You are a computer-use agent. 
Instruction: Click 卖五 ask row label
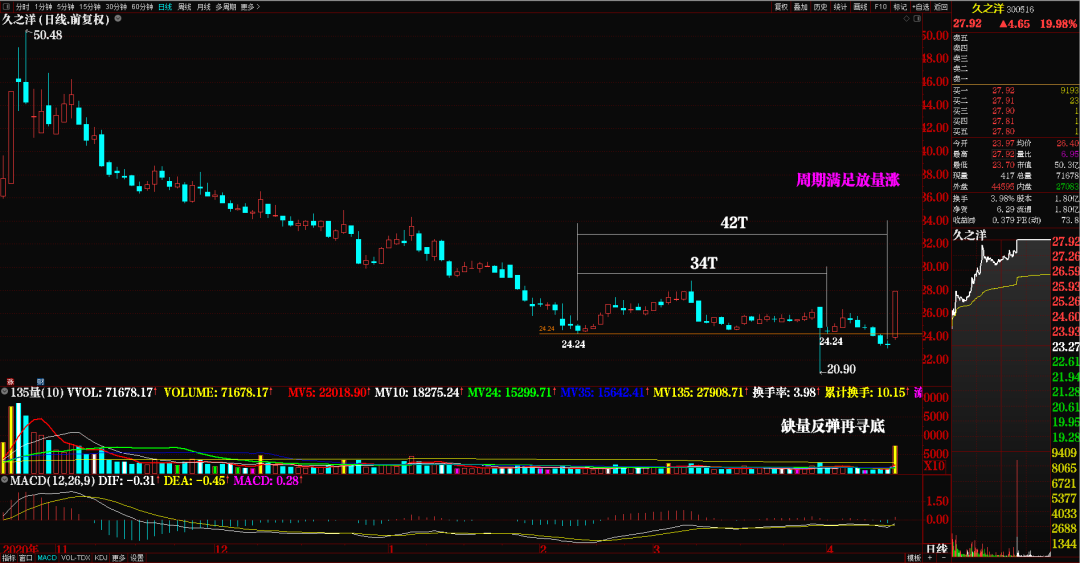(960, 38)
